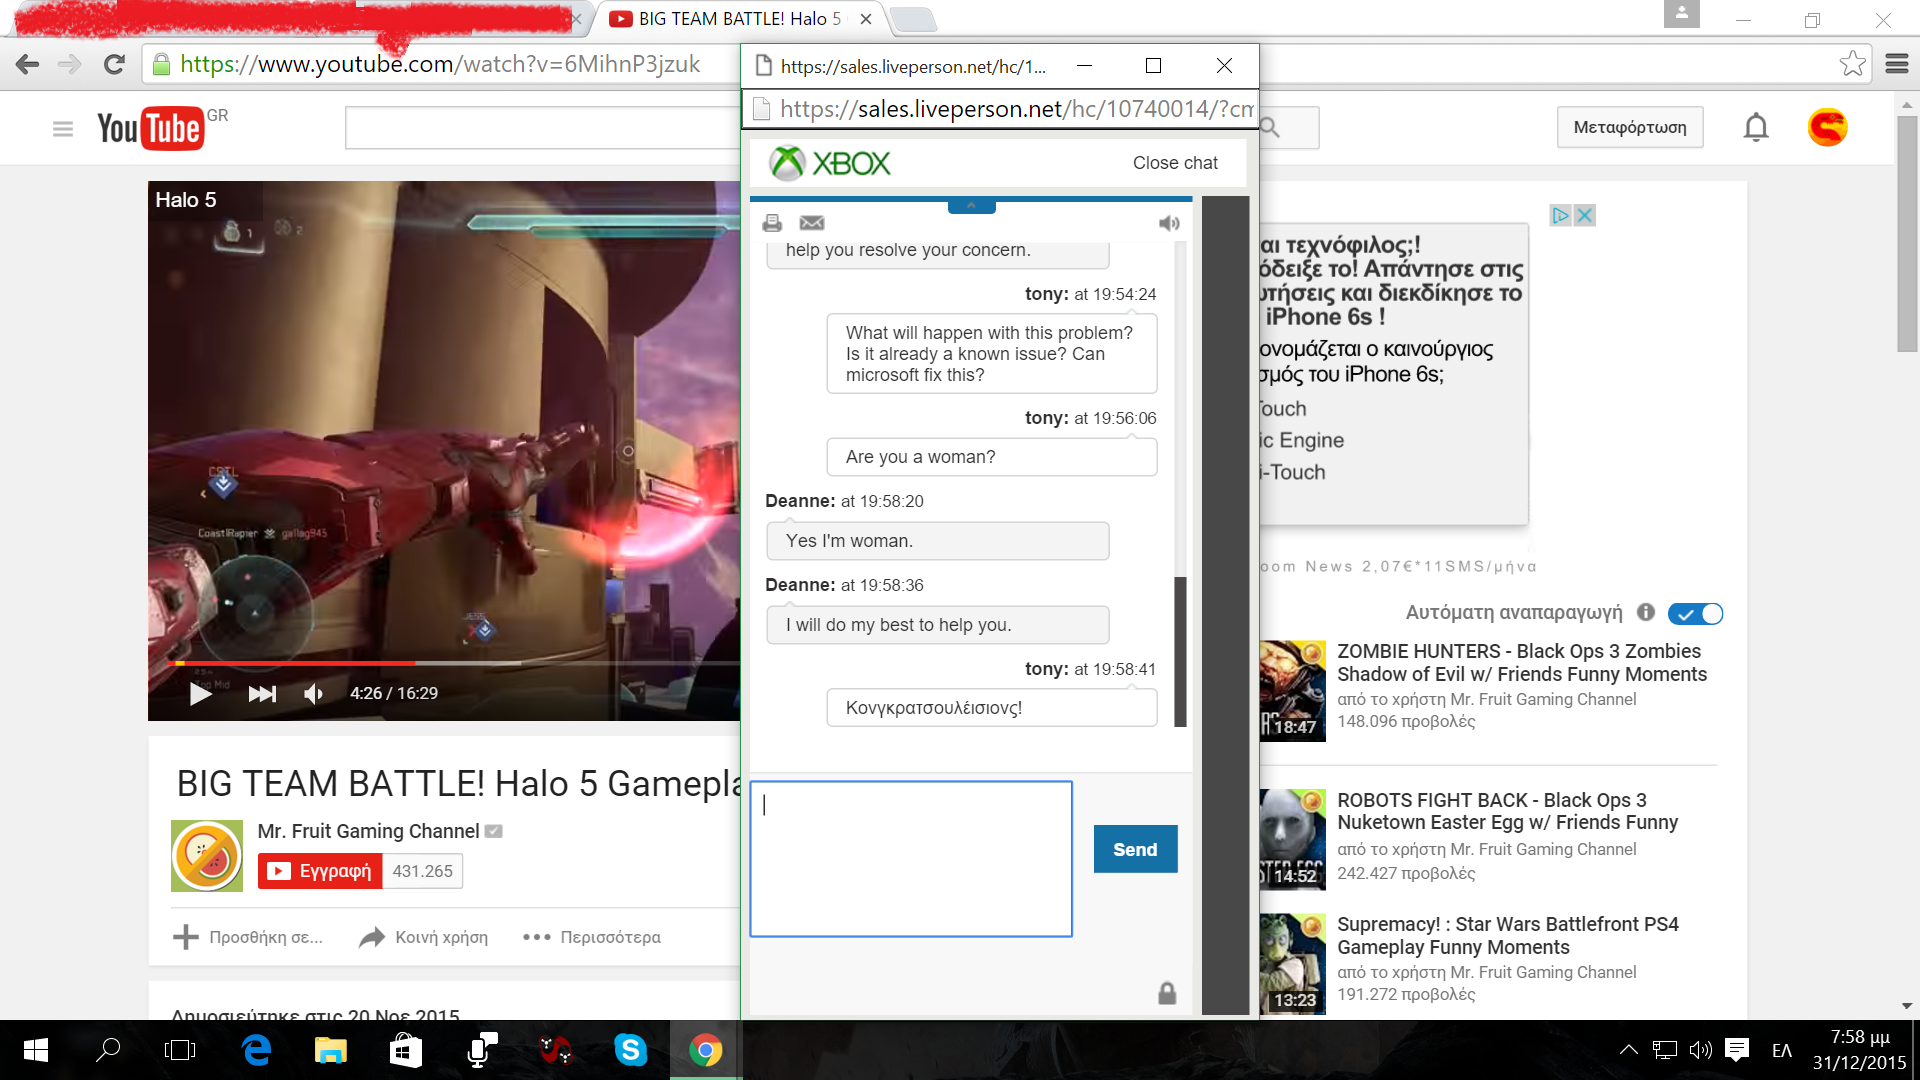Image resolution: width=1920 pixels, height=1080 pixels.
Task: Mute chat sound with speaker icon
Action: tap(1169, 223)
